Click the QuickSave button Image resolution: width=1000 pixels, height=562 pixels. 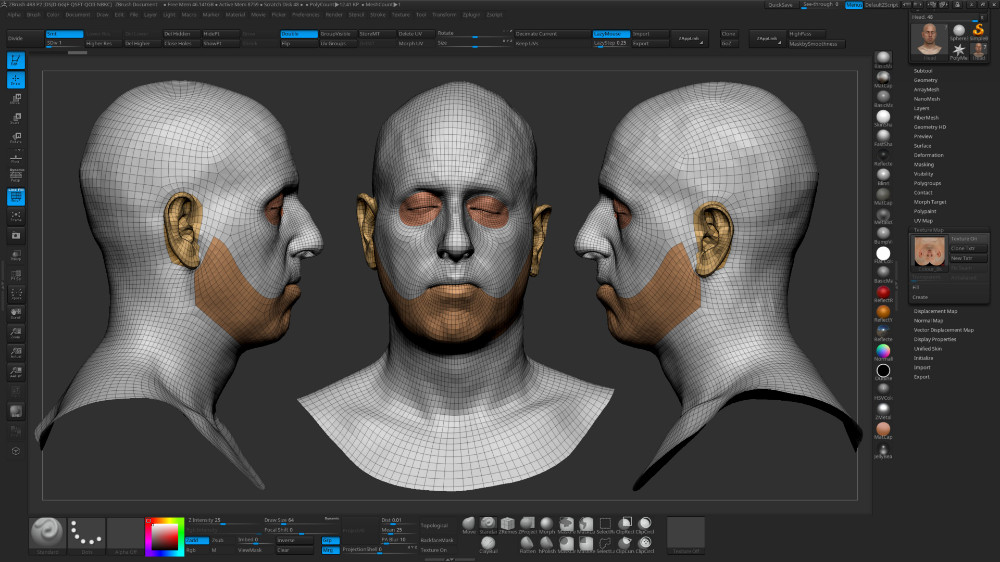[781, 5]
